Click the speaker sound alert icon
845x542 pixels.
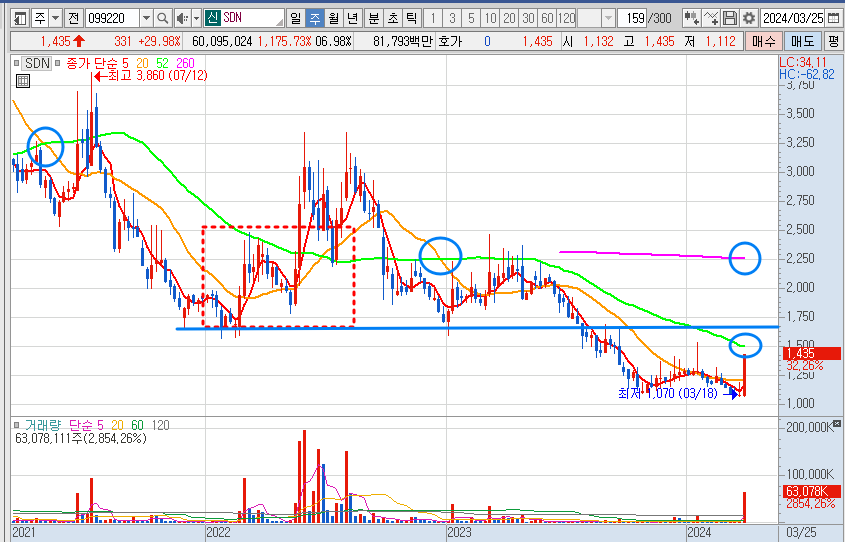tap(182, 18)
